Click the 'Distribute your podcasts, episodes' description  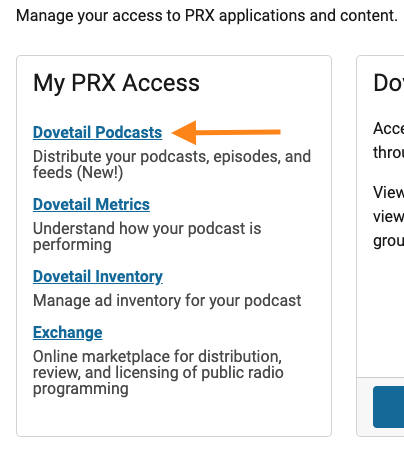point(172,165)
